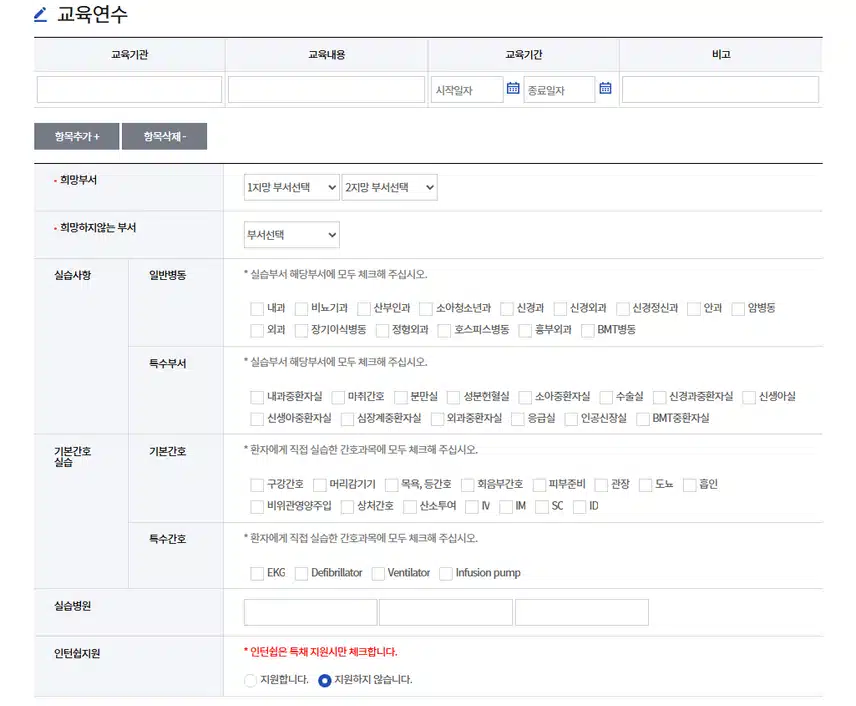The height and width of the screenshot is (706, 856).
Task: Click the 교육기관 input field
Action: (x=129, y=90)
